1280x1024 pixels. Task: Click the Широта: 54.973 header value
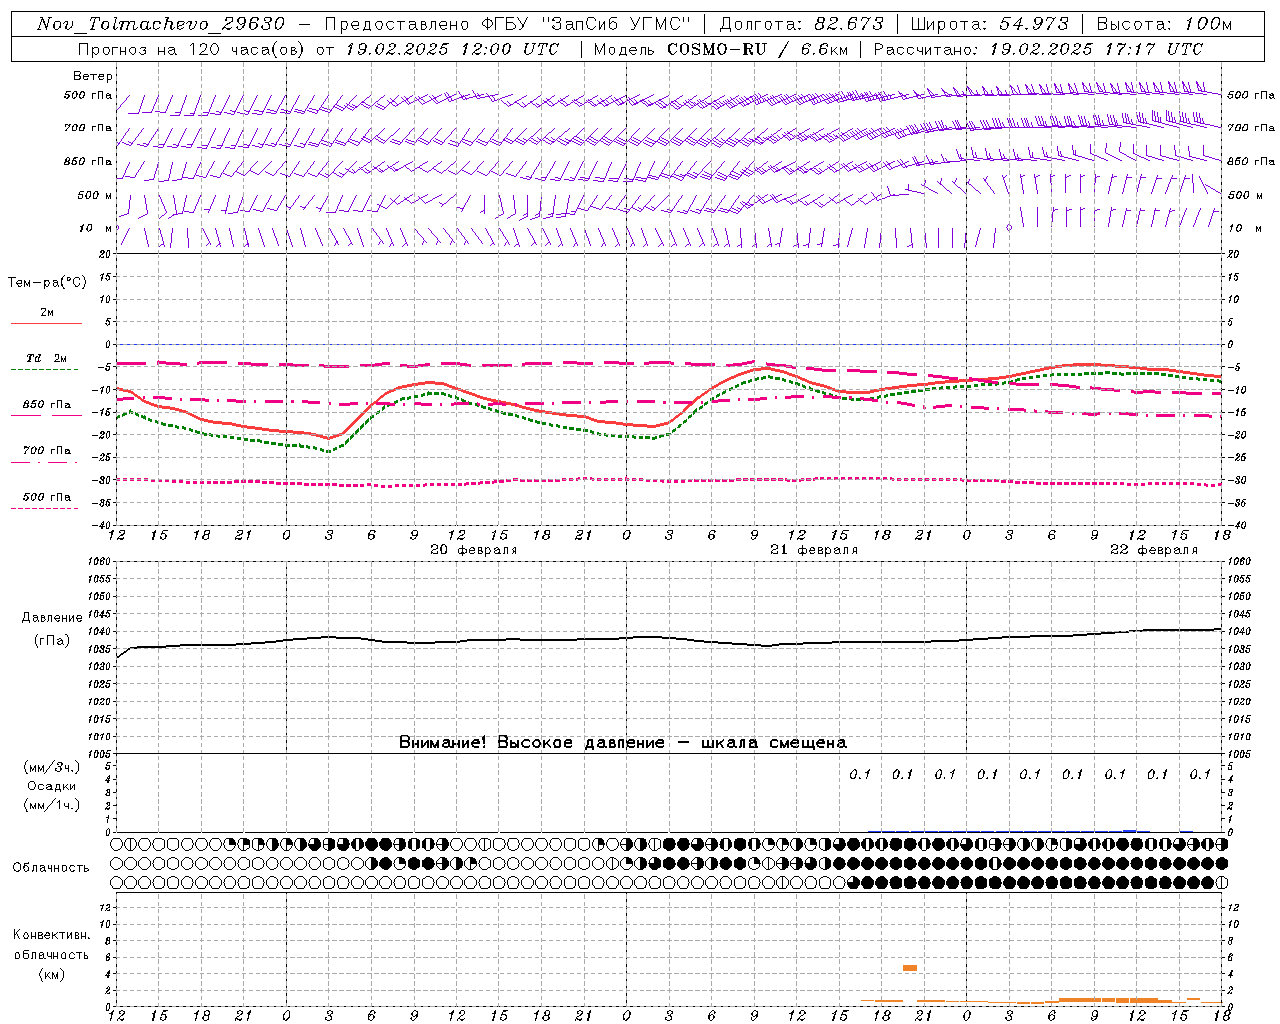click(990, 24)
